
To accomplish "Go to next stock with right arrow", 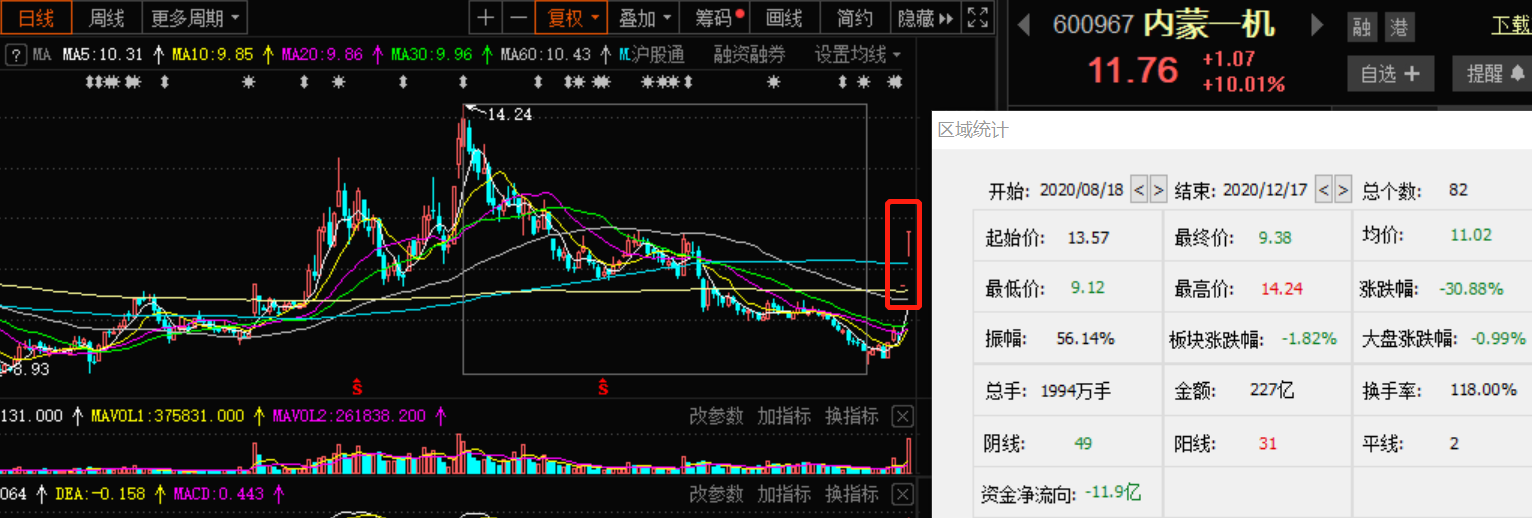I will coord(1318,25).
